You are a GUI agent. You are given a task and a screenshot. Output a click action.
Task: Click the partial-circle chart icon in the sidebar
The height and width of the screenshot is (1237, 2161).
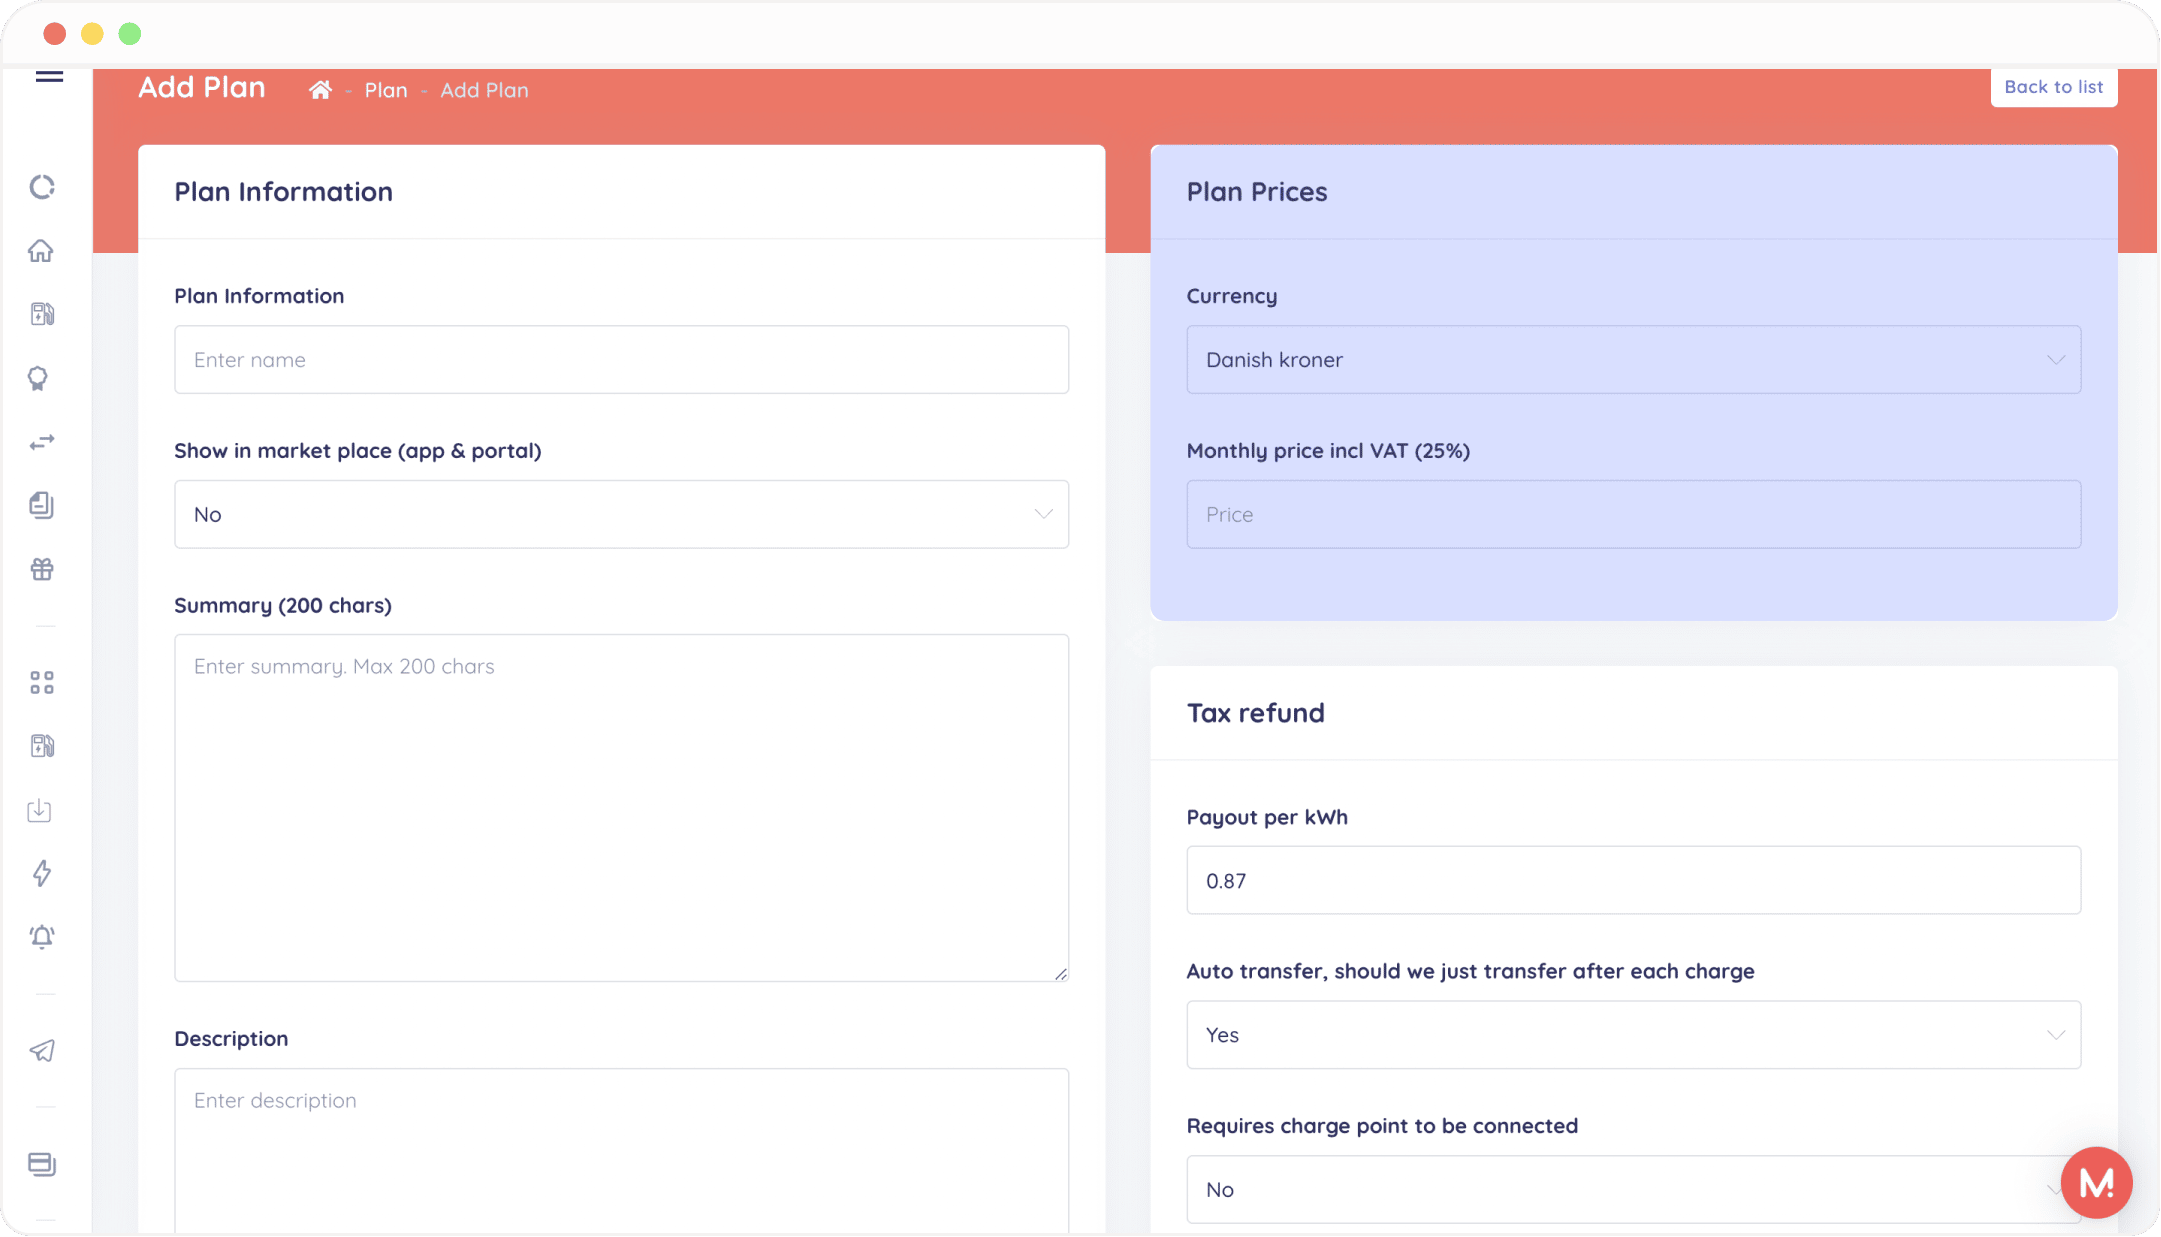click(42, 187)
